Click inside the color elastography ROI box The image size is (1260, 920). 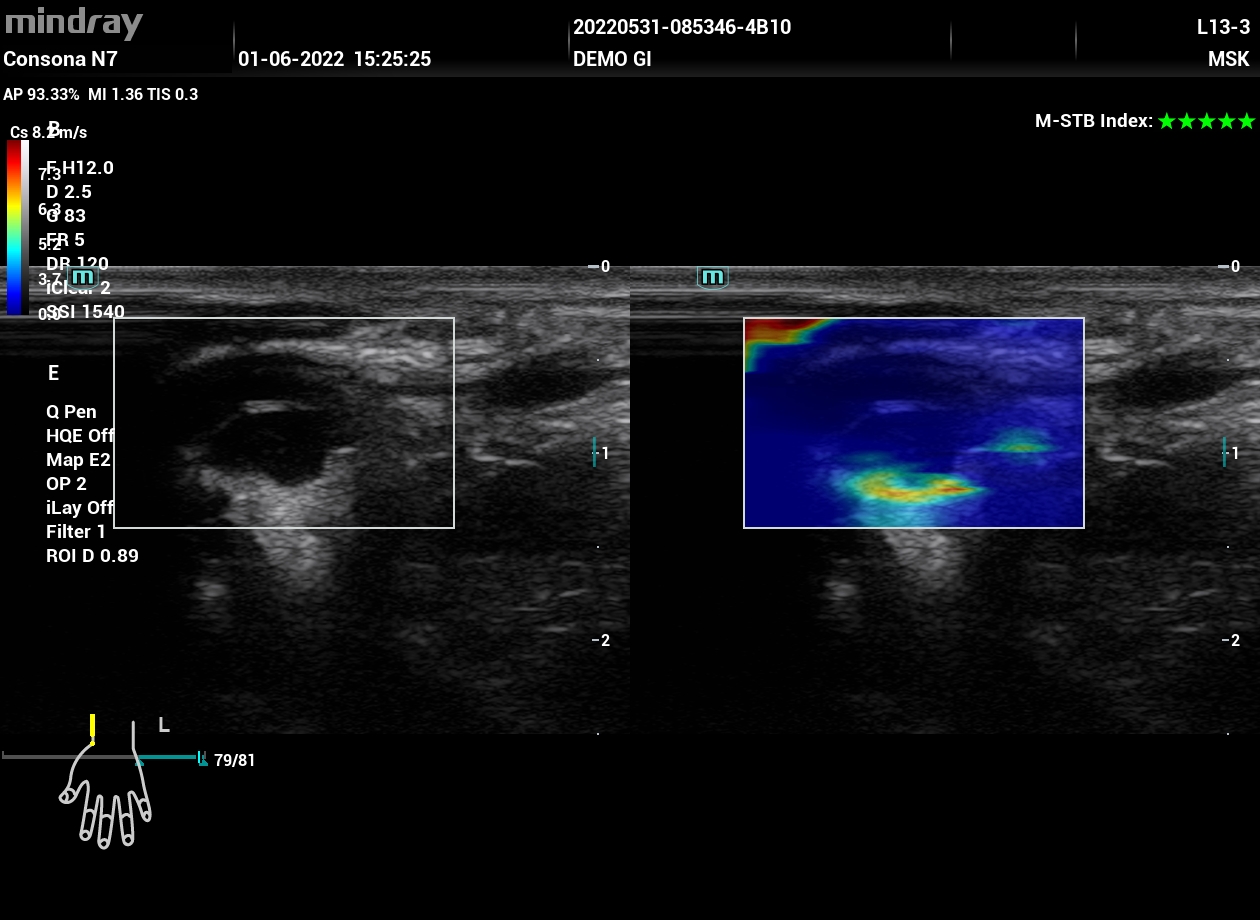[x=913, y=422]
